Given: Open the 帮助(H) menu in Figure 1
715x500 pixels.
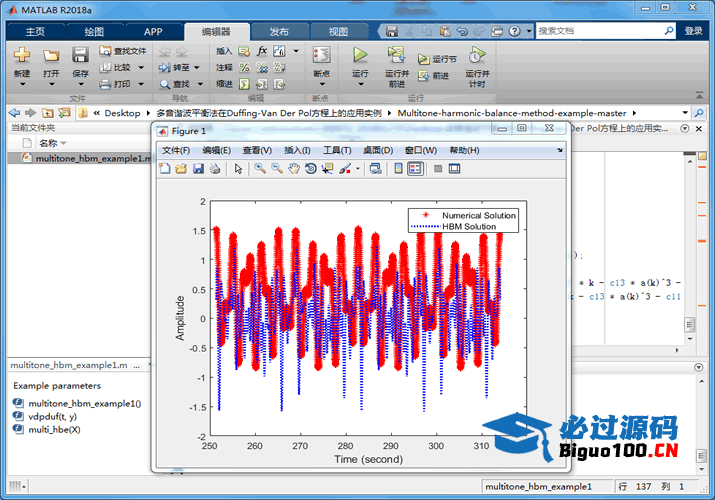Looking at the screenshot, I should coord(464,150).
